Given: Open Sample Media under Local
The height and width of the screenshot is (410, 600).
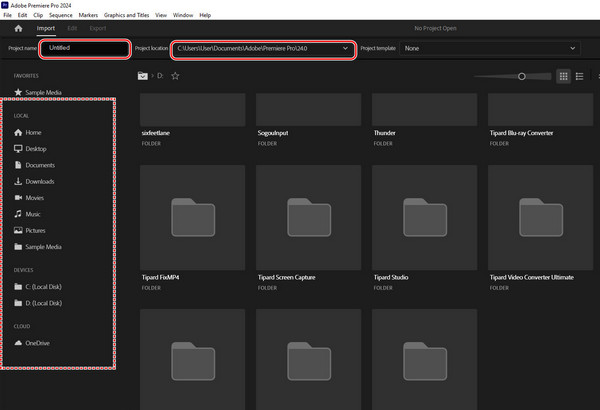Looking at the screenshot, I should [38, 247].
